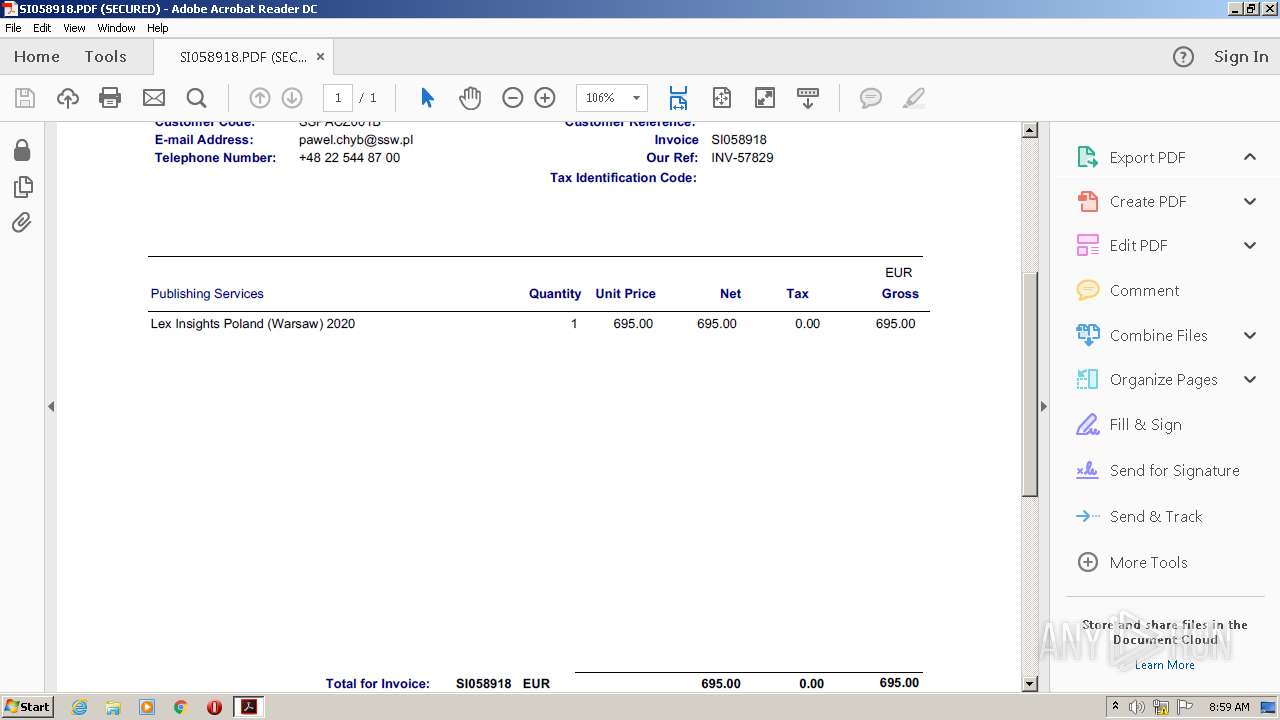Zoom out with the minus button

(x=512, y=98)
